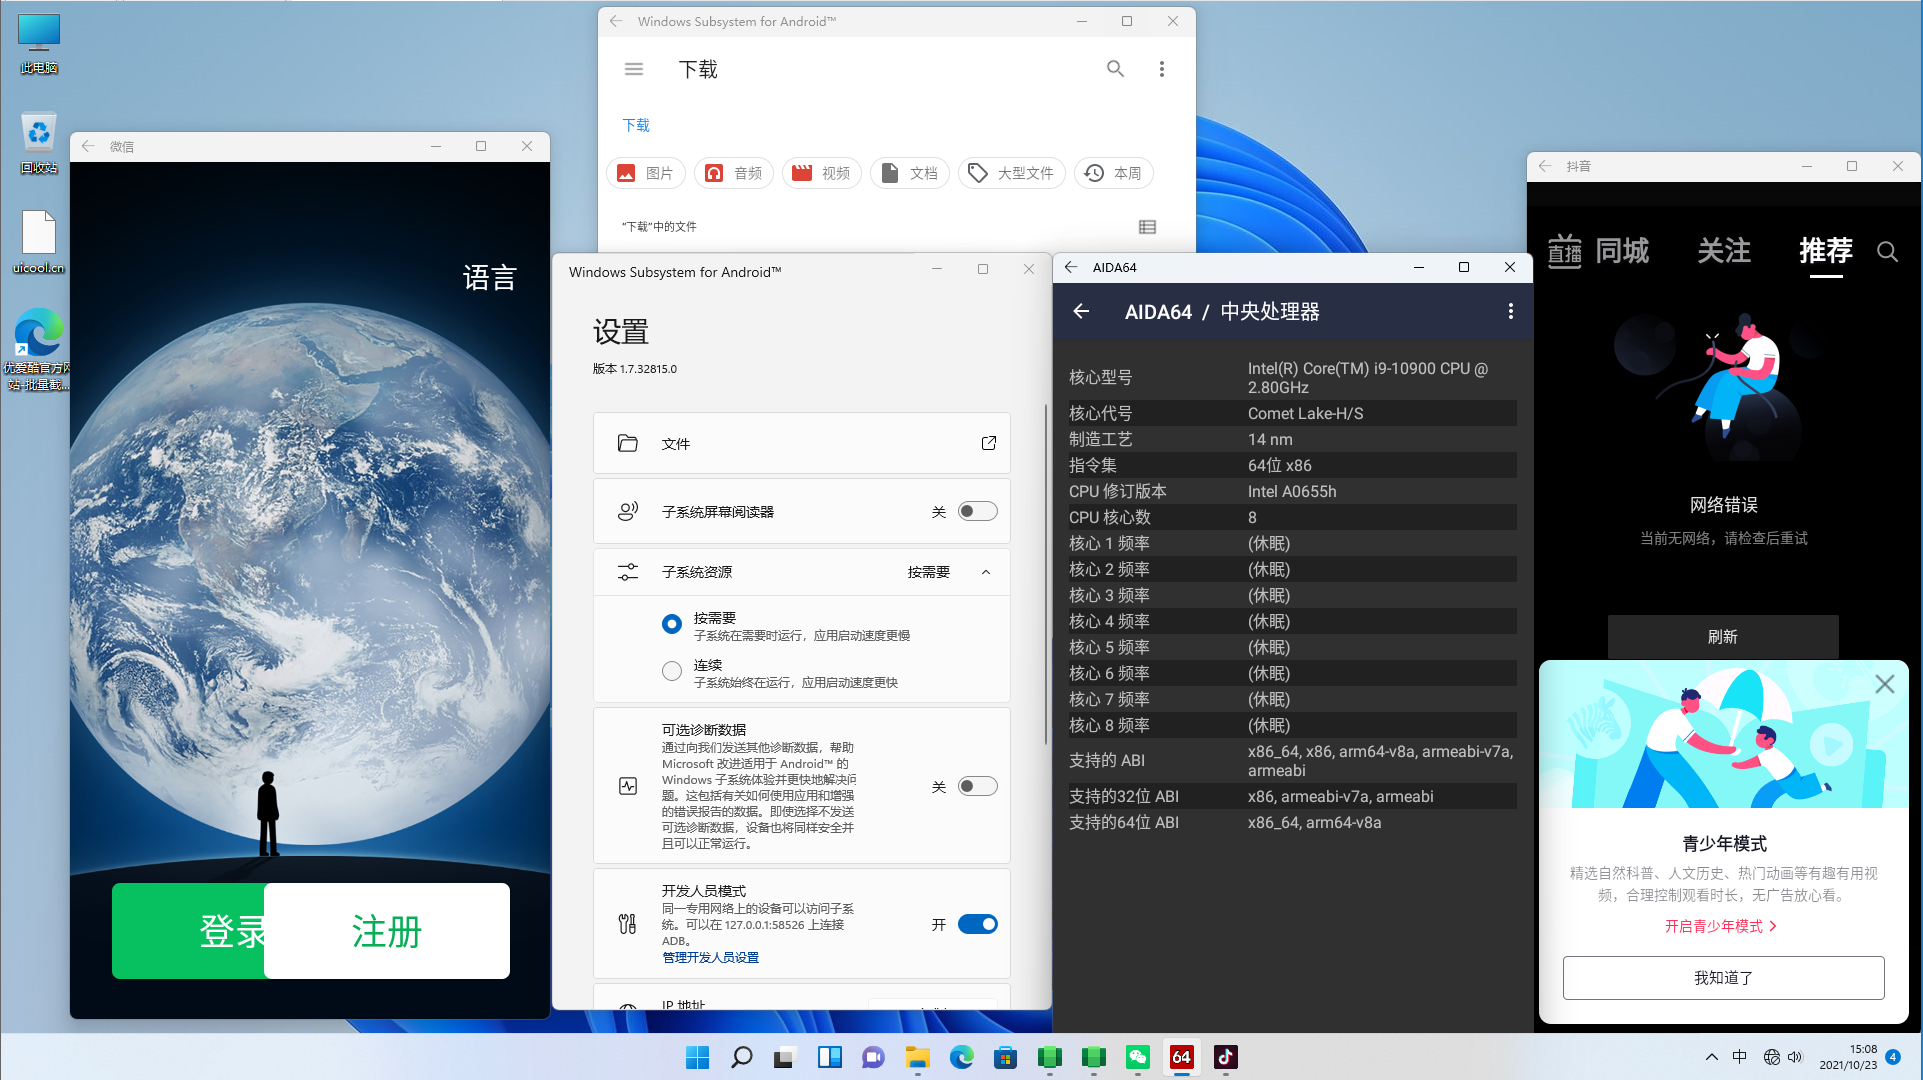Viewport: 1923px width, 1080px height.
Task: Collapse the 子系统资源 section chevron
Action: pos(986,572)
